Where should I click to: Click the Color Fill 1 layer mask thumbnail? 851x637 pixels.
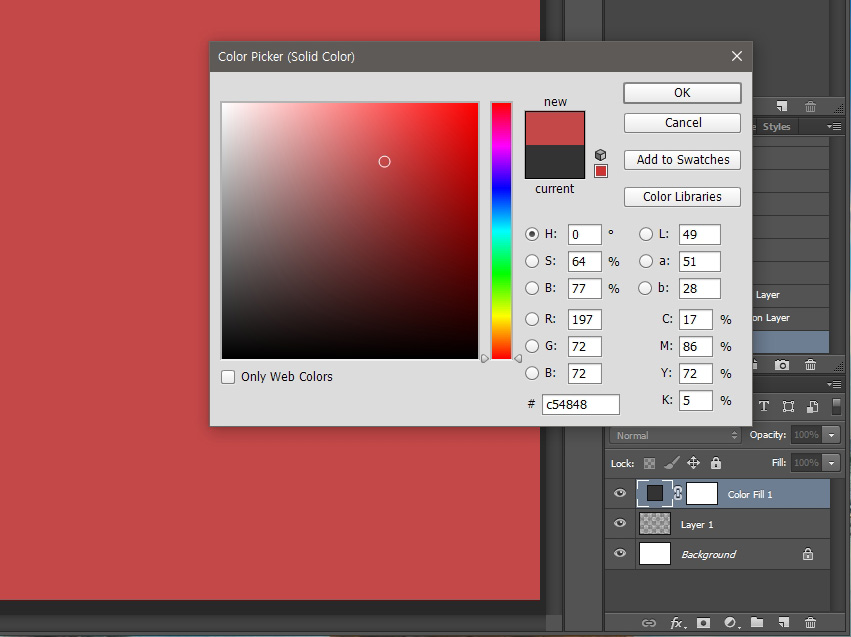tap(702, 494)
